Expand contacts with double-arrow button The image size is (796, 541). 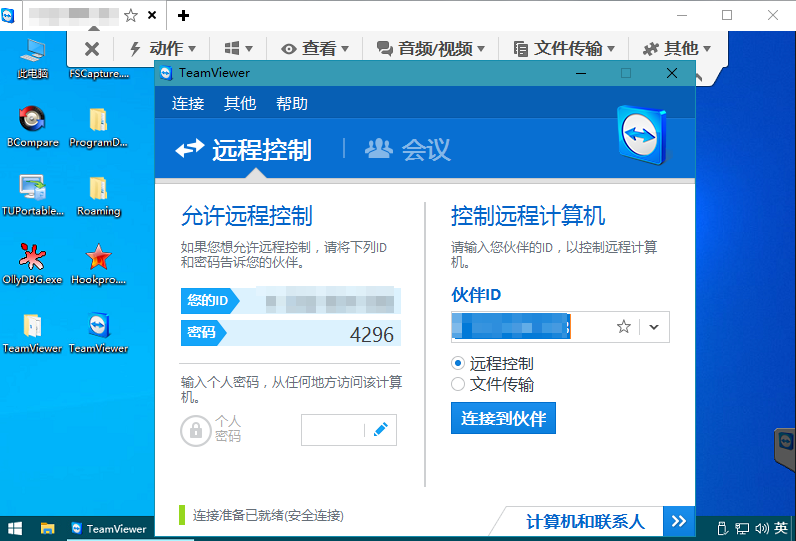(679, 521)
